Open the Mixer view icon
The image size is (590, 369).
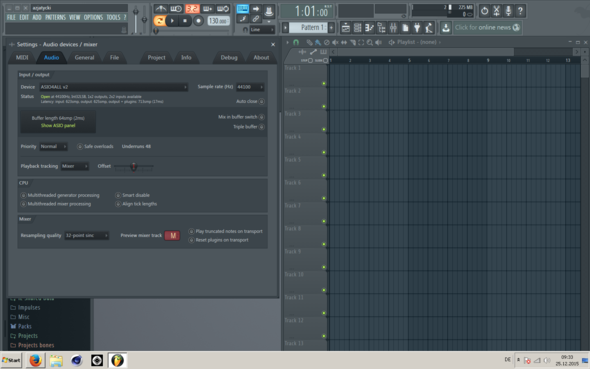[393, 27]
